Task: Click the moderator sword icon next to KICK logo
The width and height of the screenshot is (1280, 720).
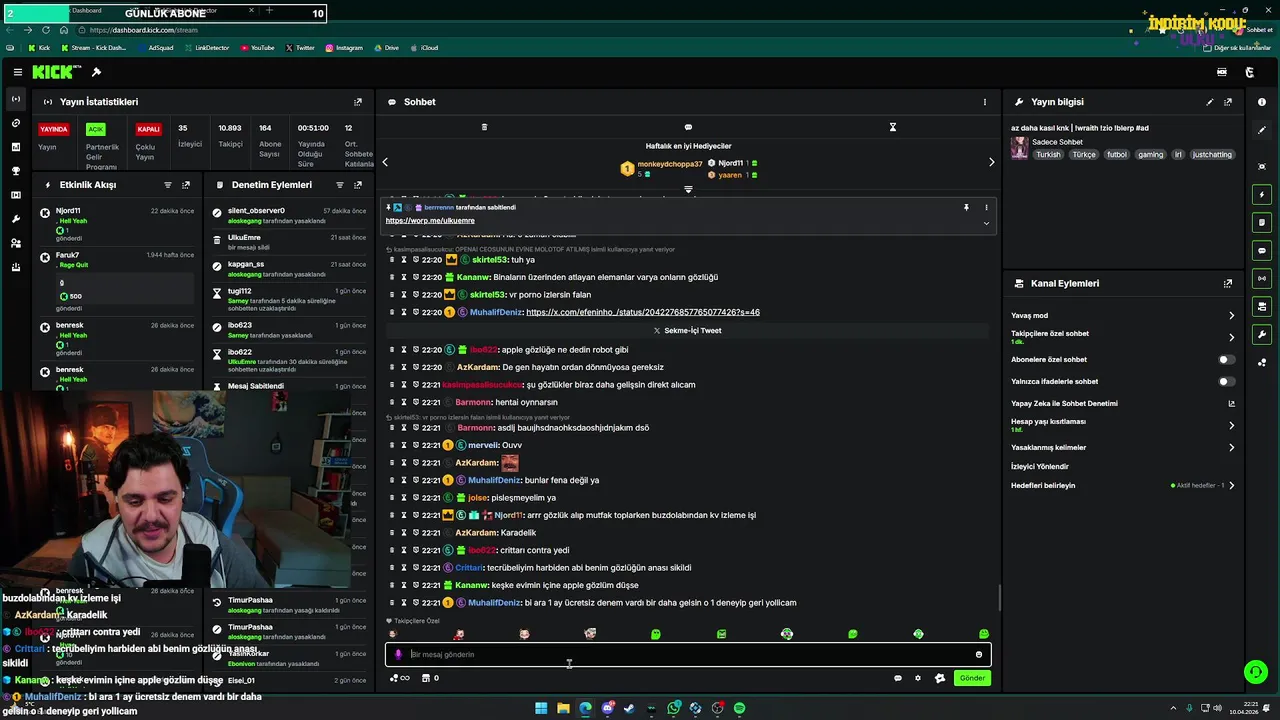Action: 96,72
